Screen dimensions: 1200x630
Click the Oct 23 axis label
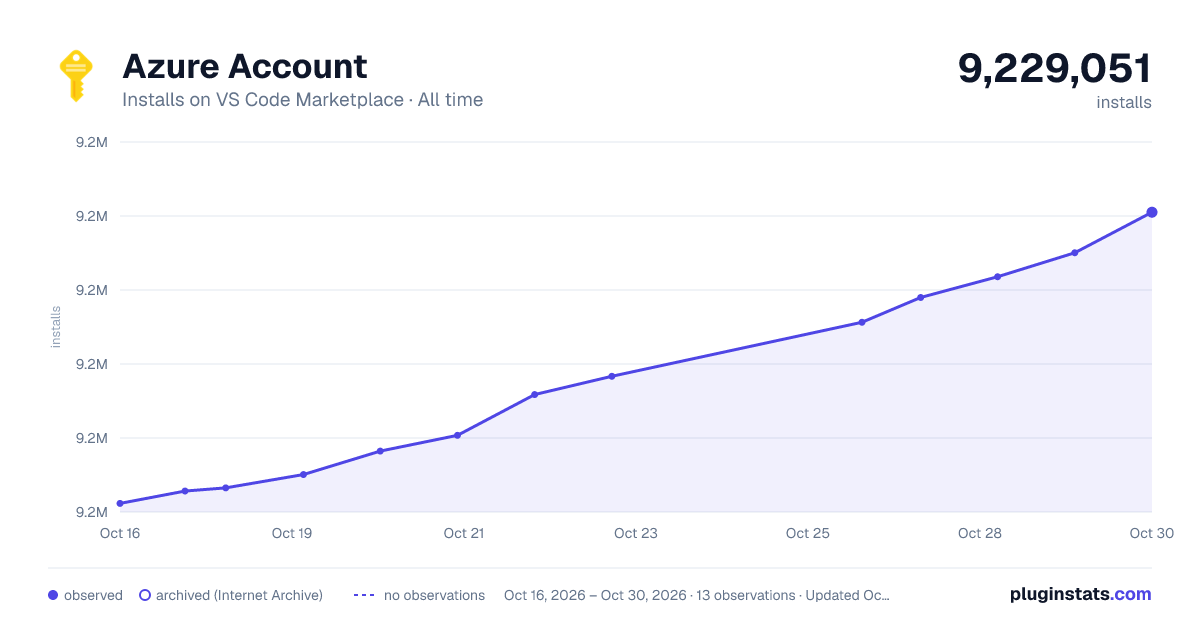point(636,533)
